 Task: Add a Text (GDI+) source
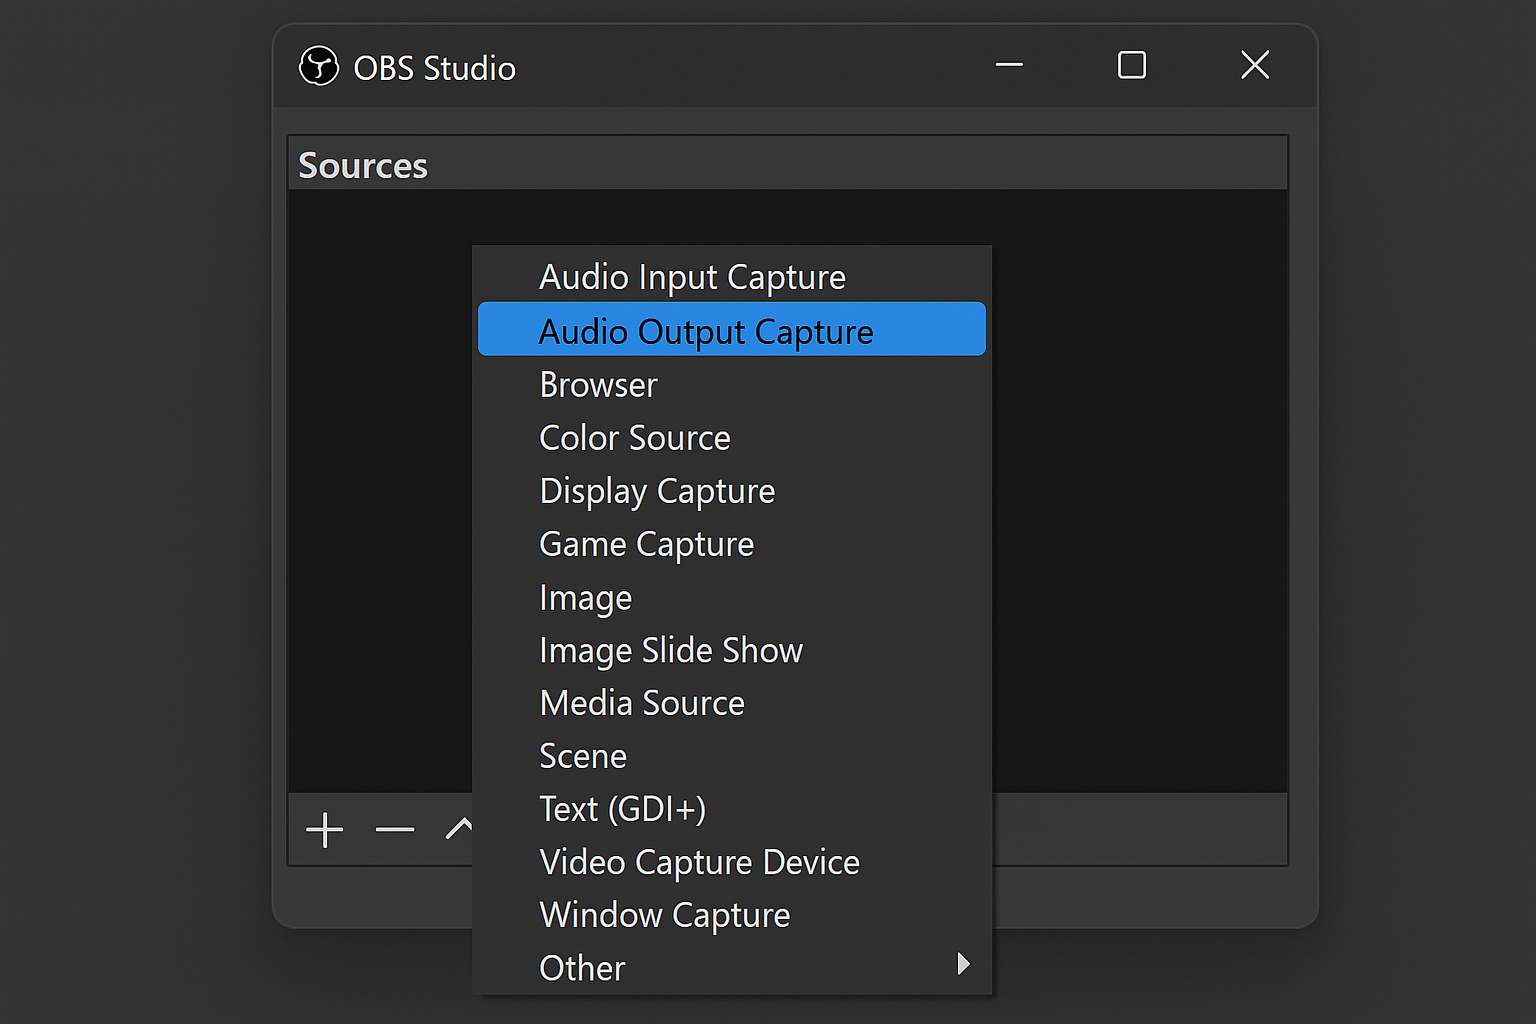tap(622, 809)
